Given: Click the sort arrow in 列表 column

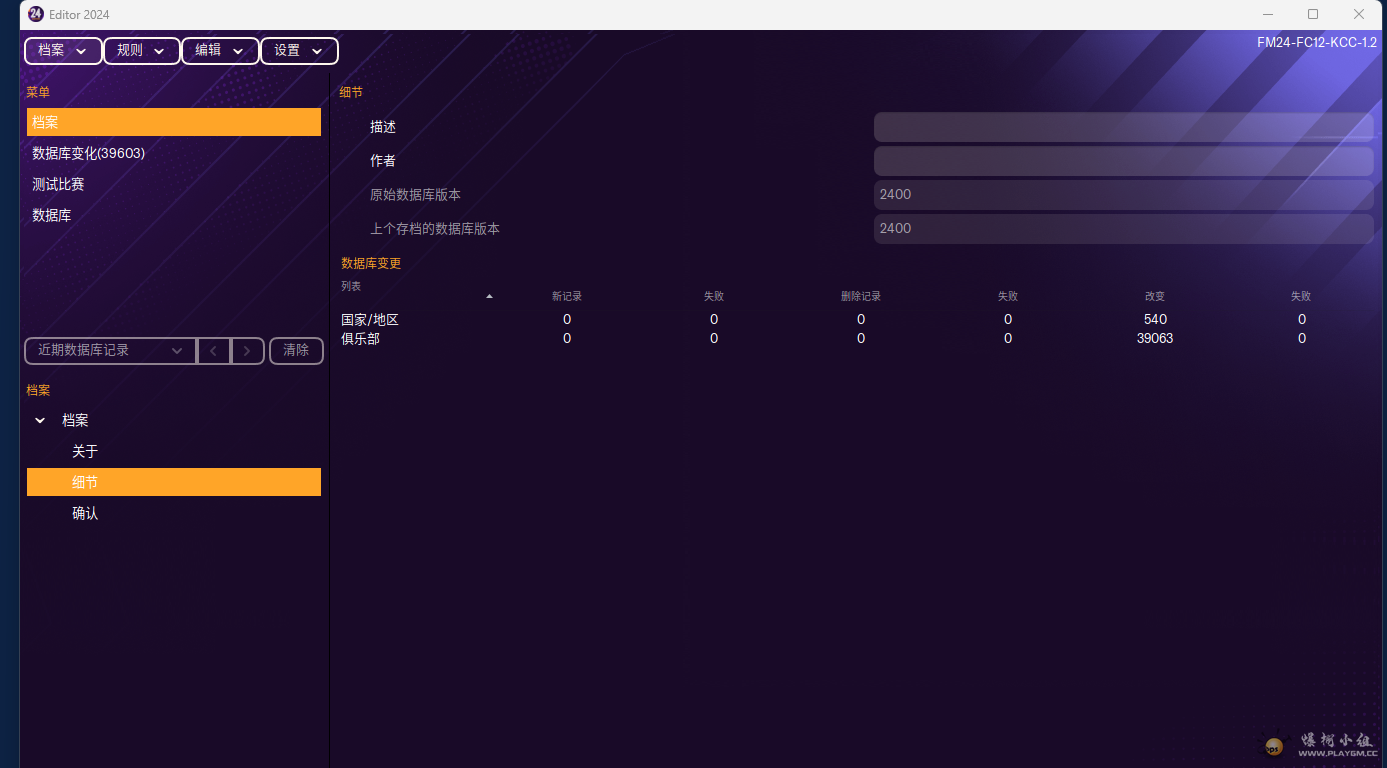Looking at the screenshot, I should click(489, 296).
